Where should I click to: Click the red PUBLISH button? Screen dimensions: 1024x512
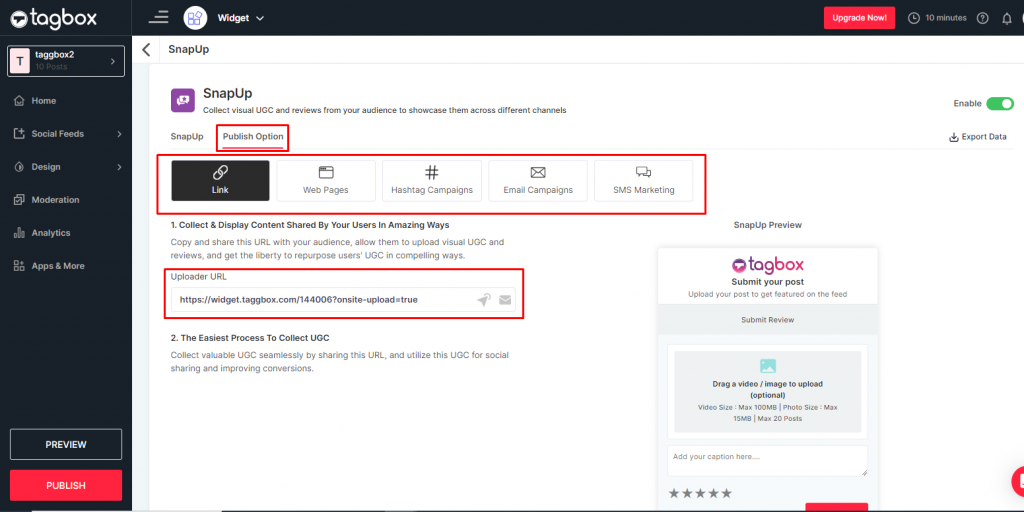[x=66, y=485]
